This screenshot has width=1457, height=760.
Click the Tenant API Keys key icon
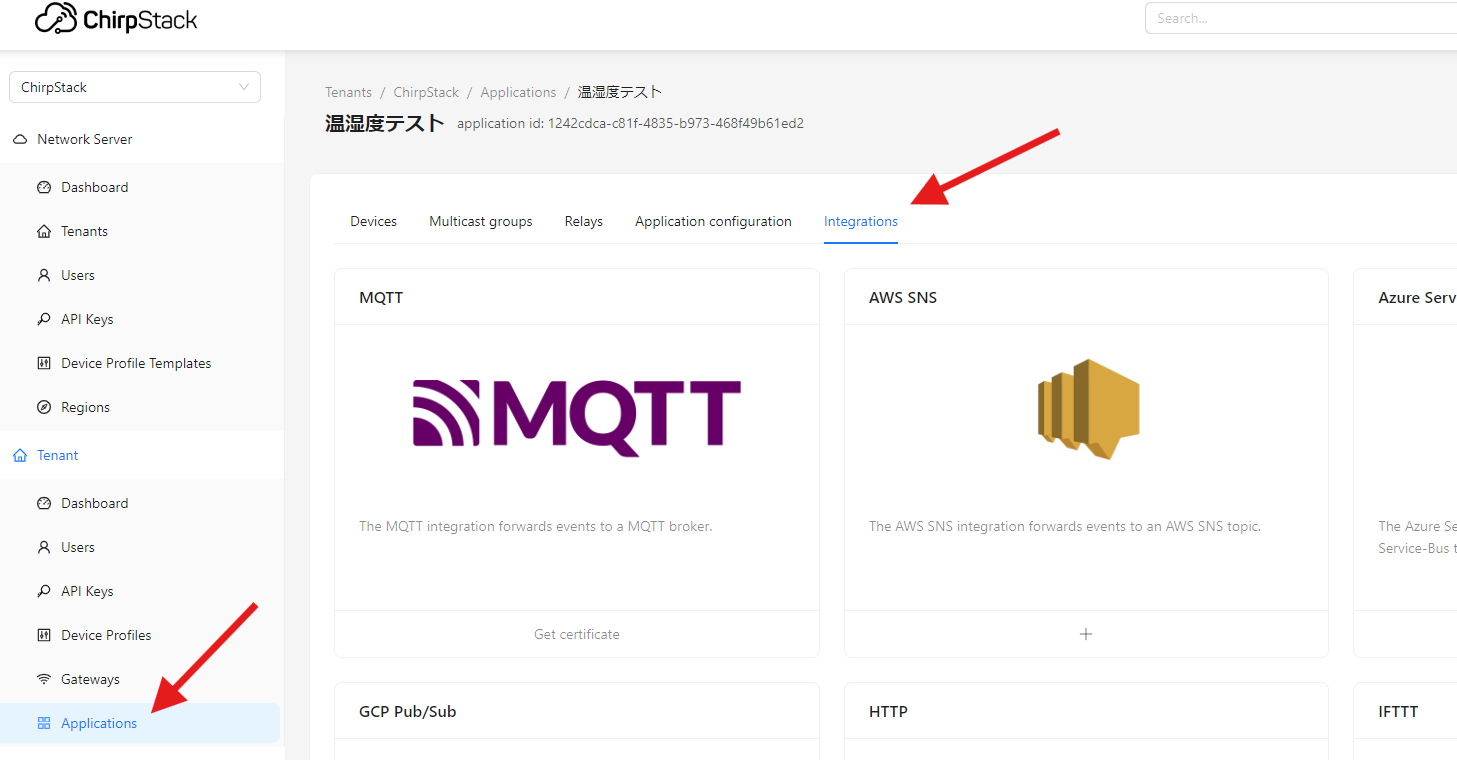pos(44,591)
